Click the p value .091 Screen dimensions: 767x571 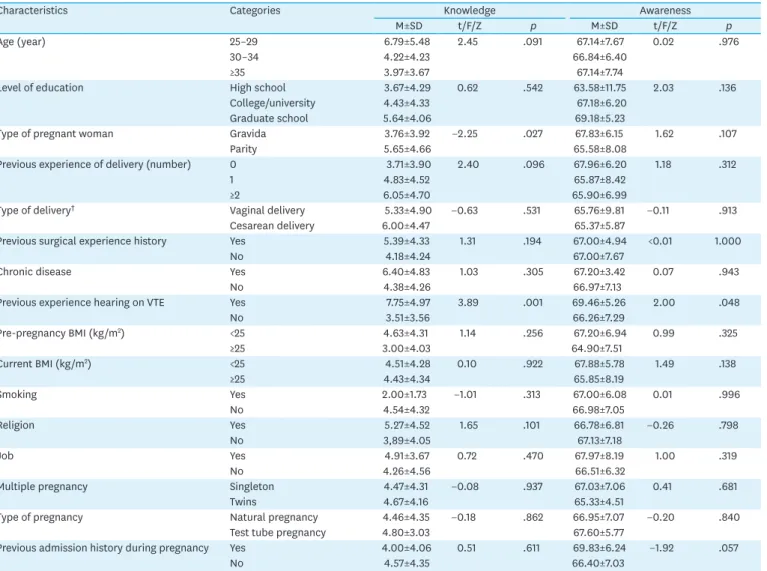point(533,42)
